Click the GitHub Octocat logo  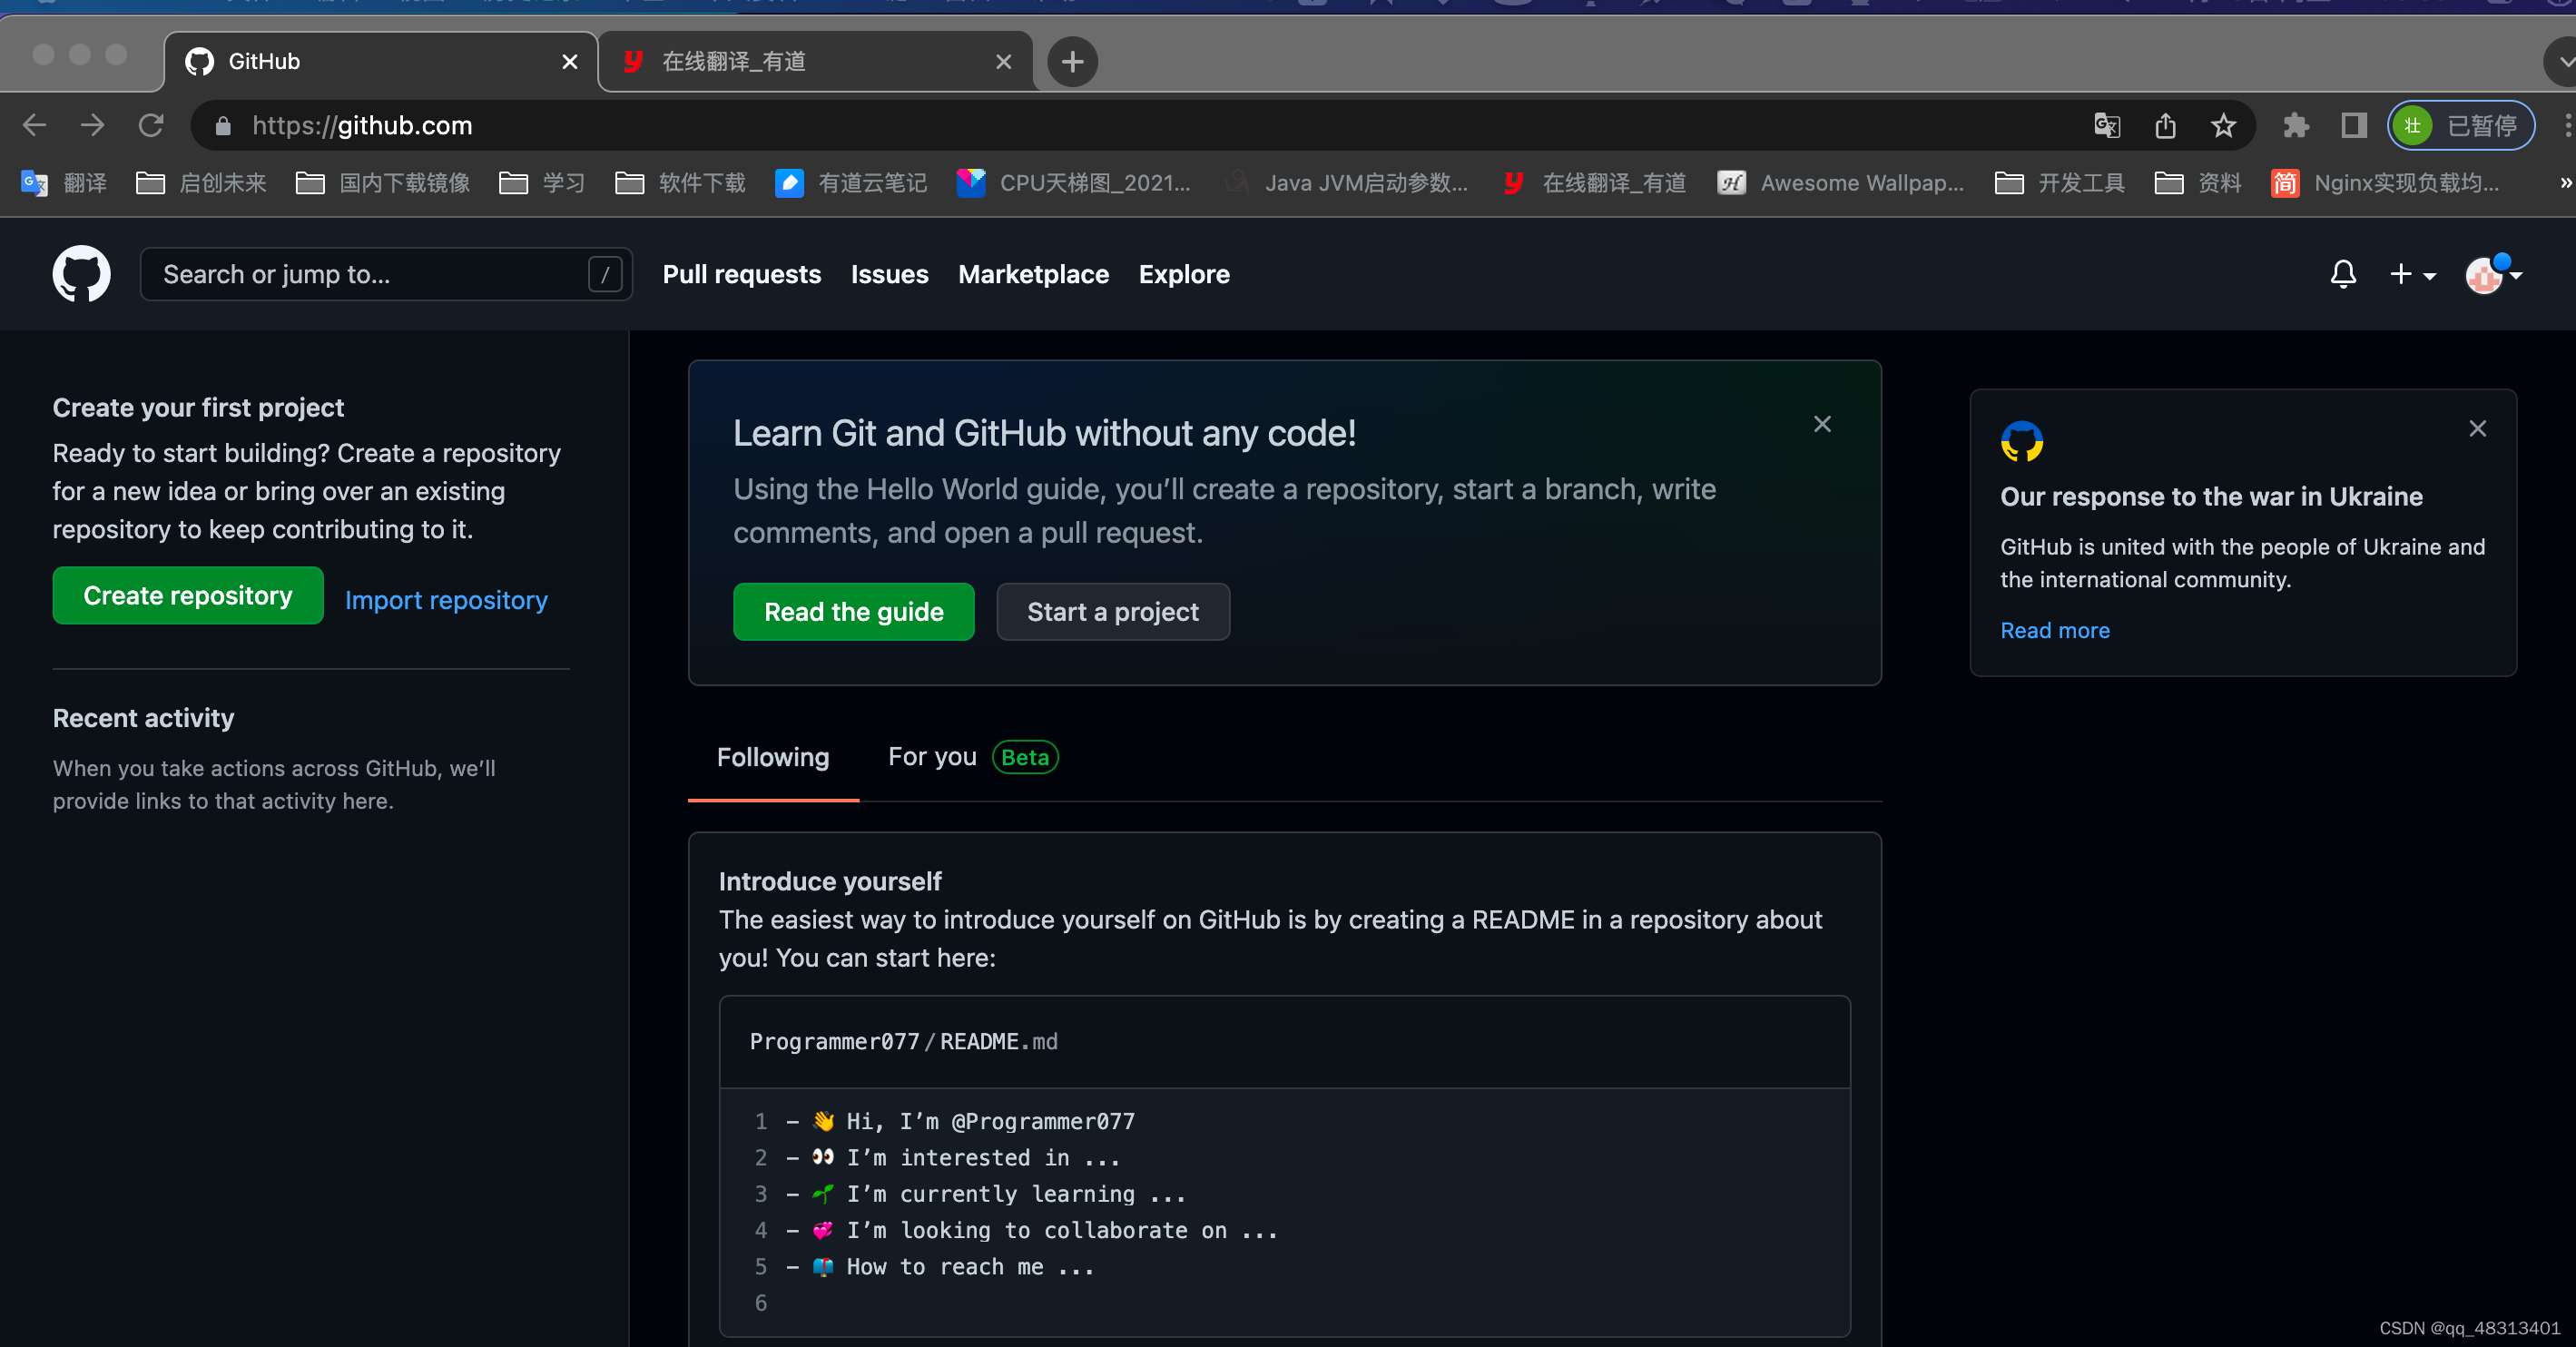coord(81,273)
